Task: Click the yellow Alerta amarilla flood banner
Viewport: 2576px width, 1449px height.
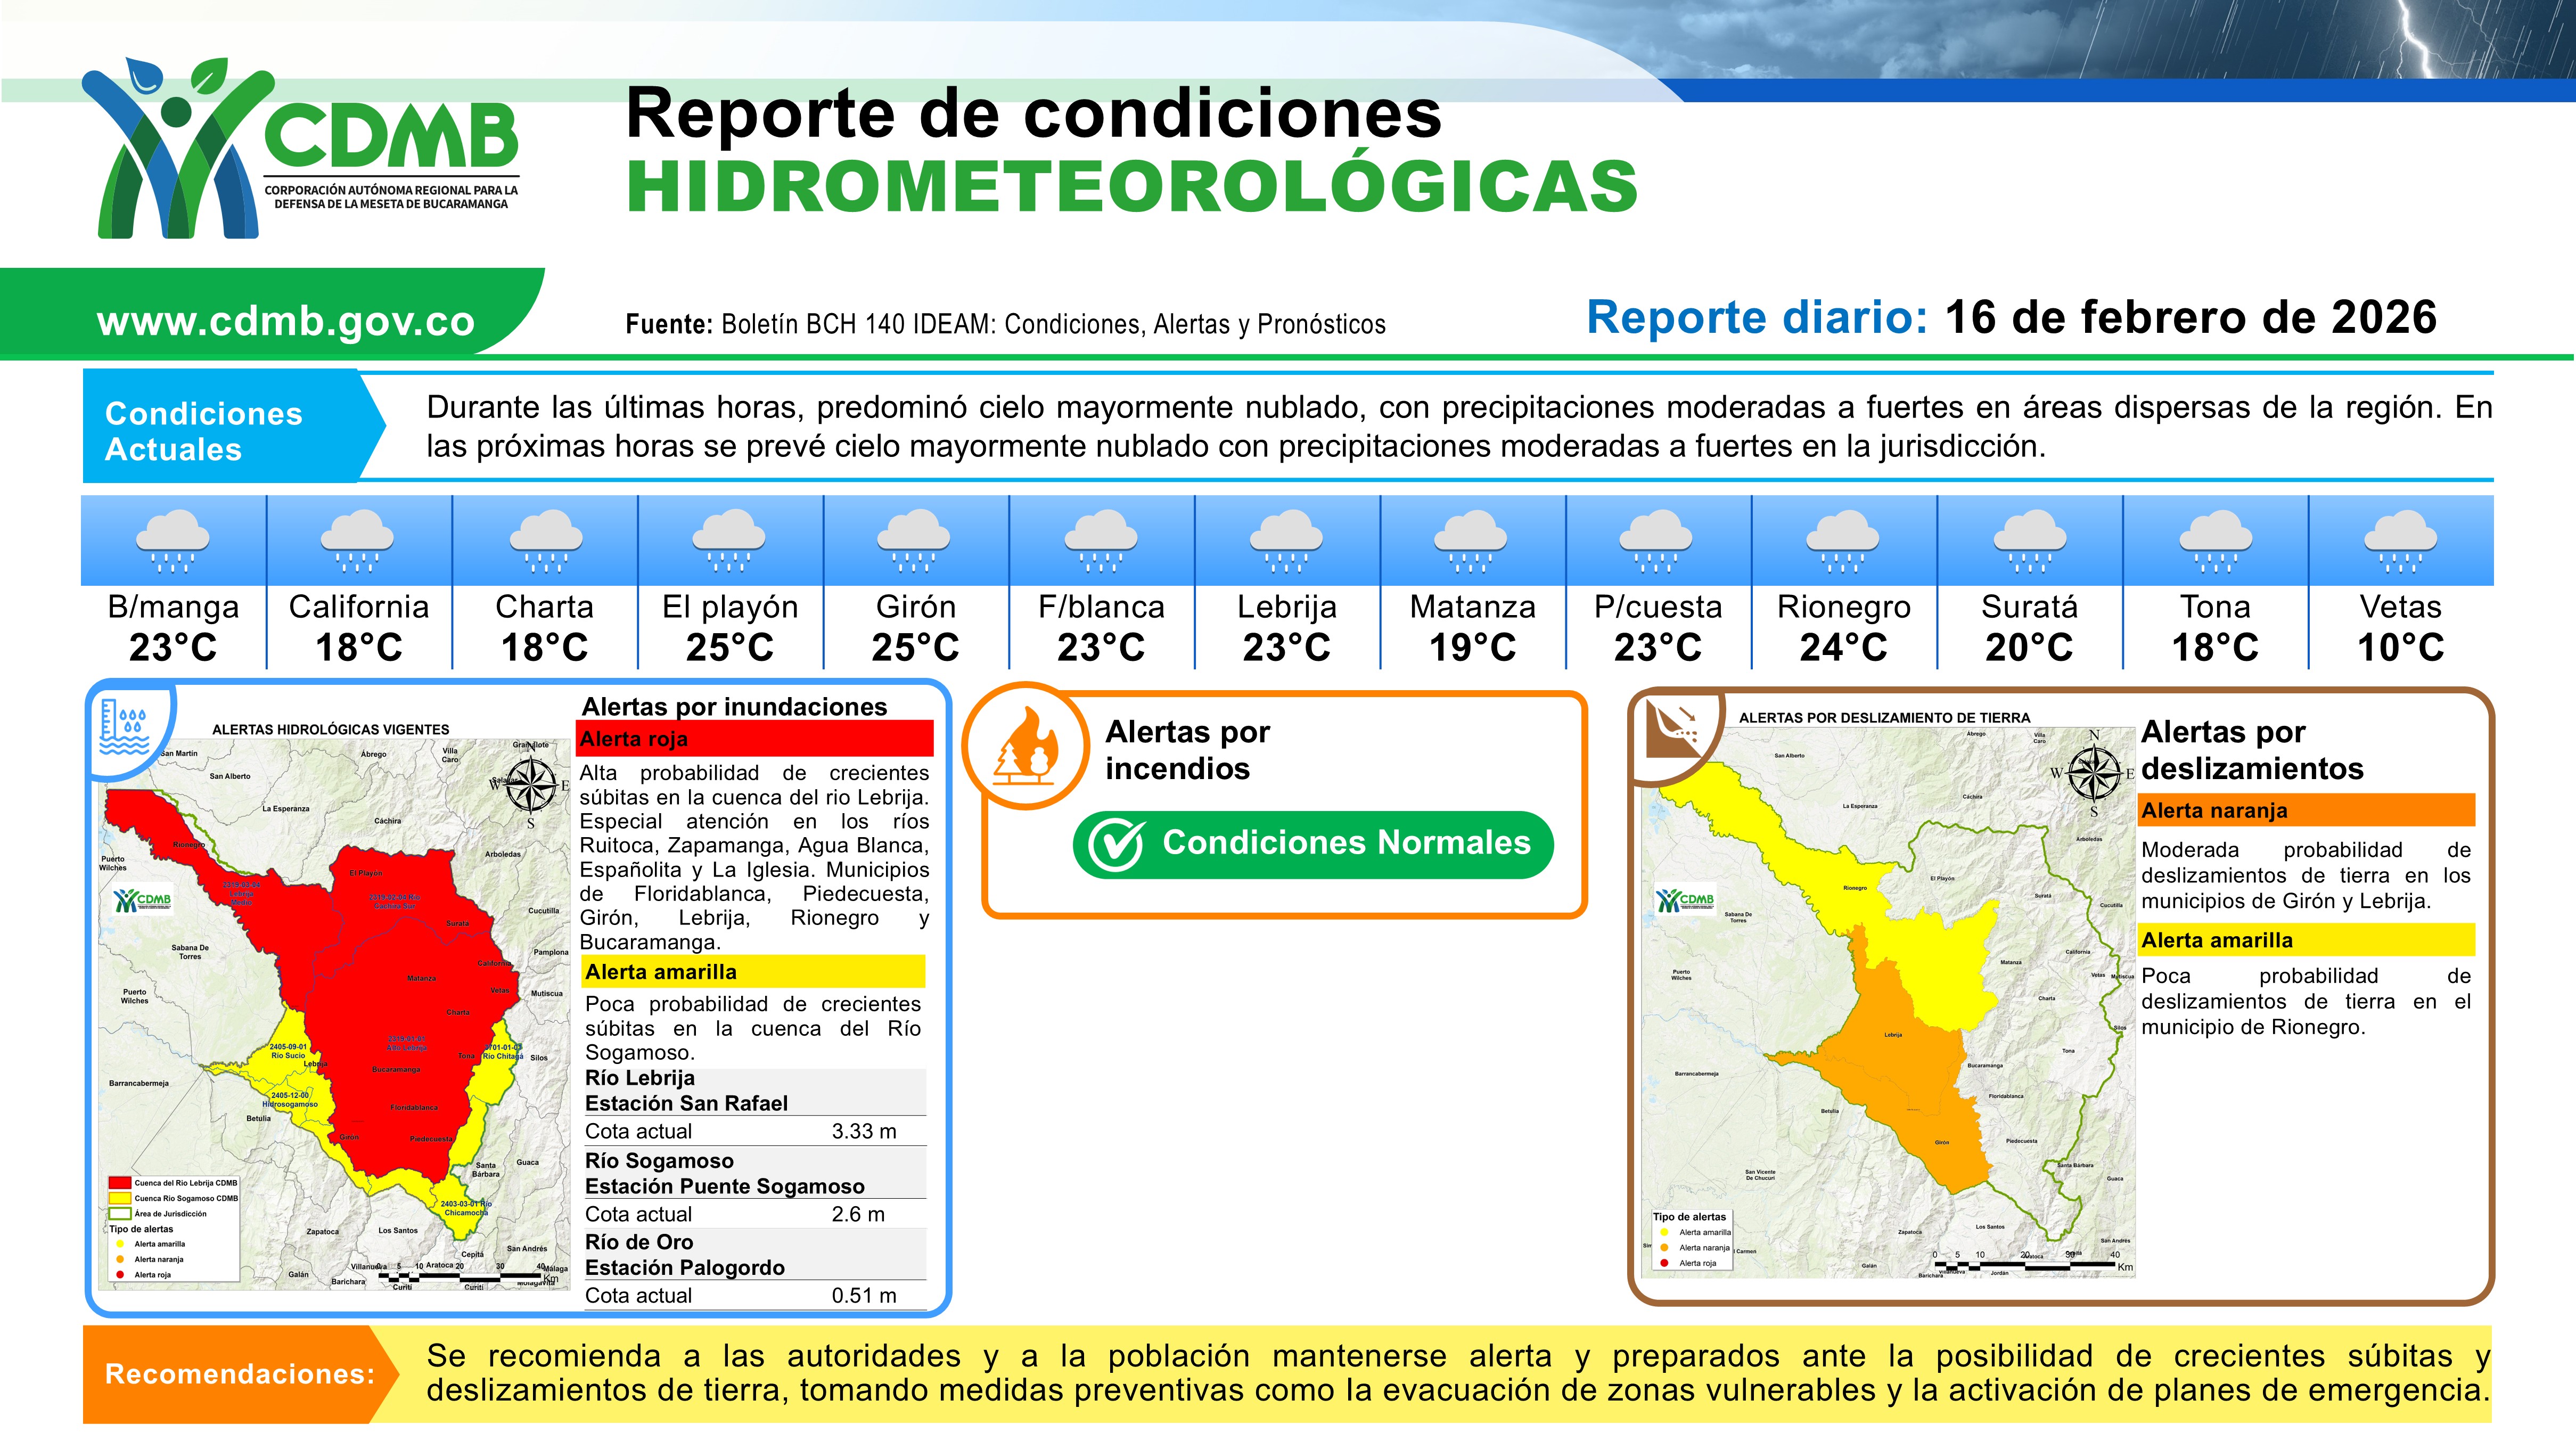Action: coord(754,972)
